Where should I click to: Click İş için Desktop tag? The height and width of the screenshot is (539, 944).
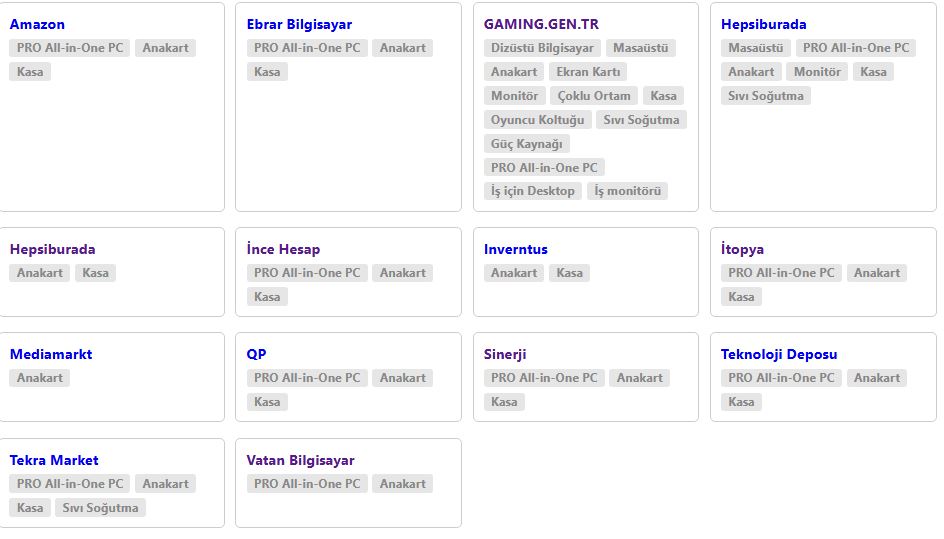pyautogui.click(x=533, y=192)
